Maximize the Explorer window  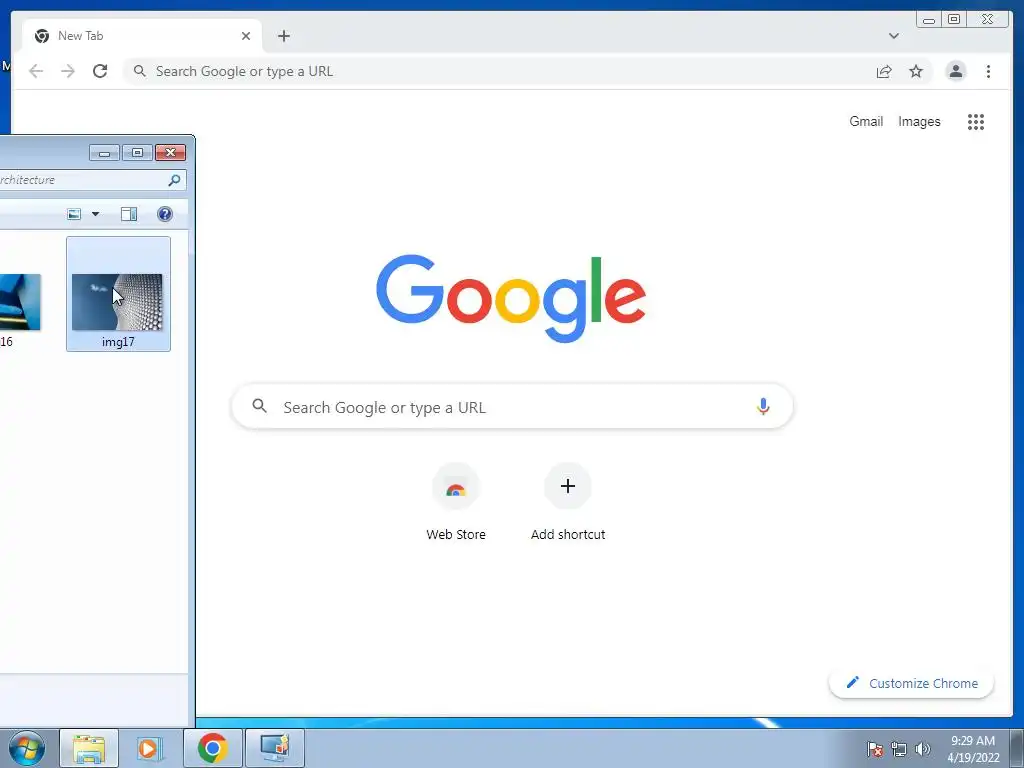point(137,152)
